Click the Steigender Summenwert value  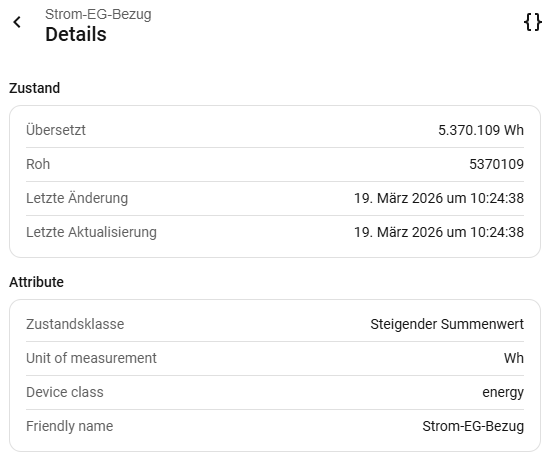pos(447,324)
